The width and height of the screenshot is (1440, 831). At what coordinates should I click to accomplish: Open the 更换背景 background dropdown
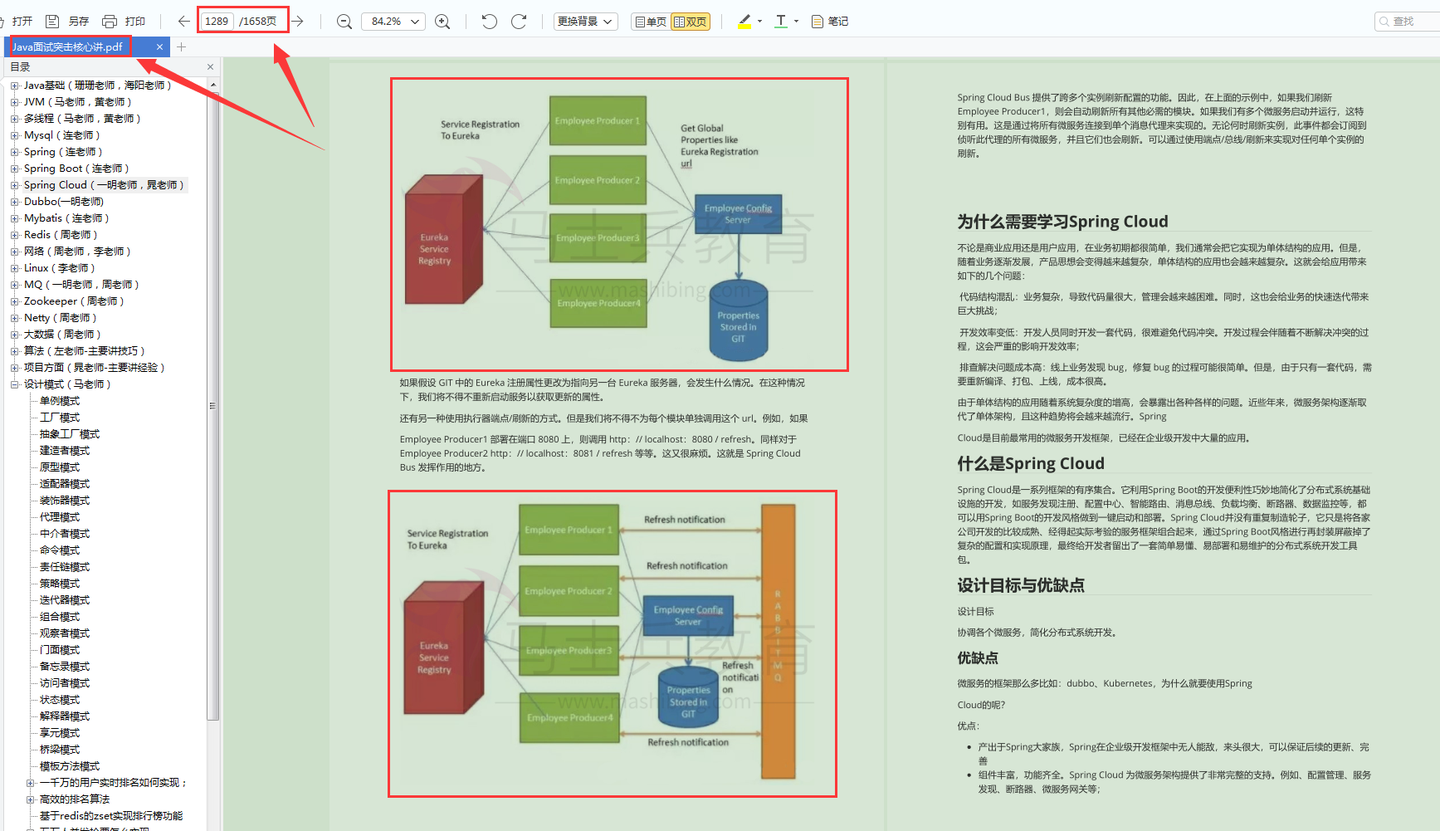[x=585, y=21]
